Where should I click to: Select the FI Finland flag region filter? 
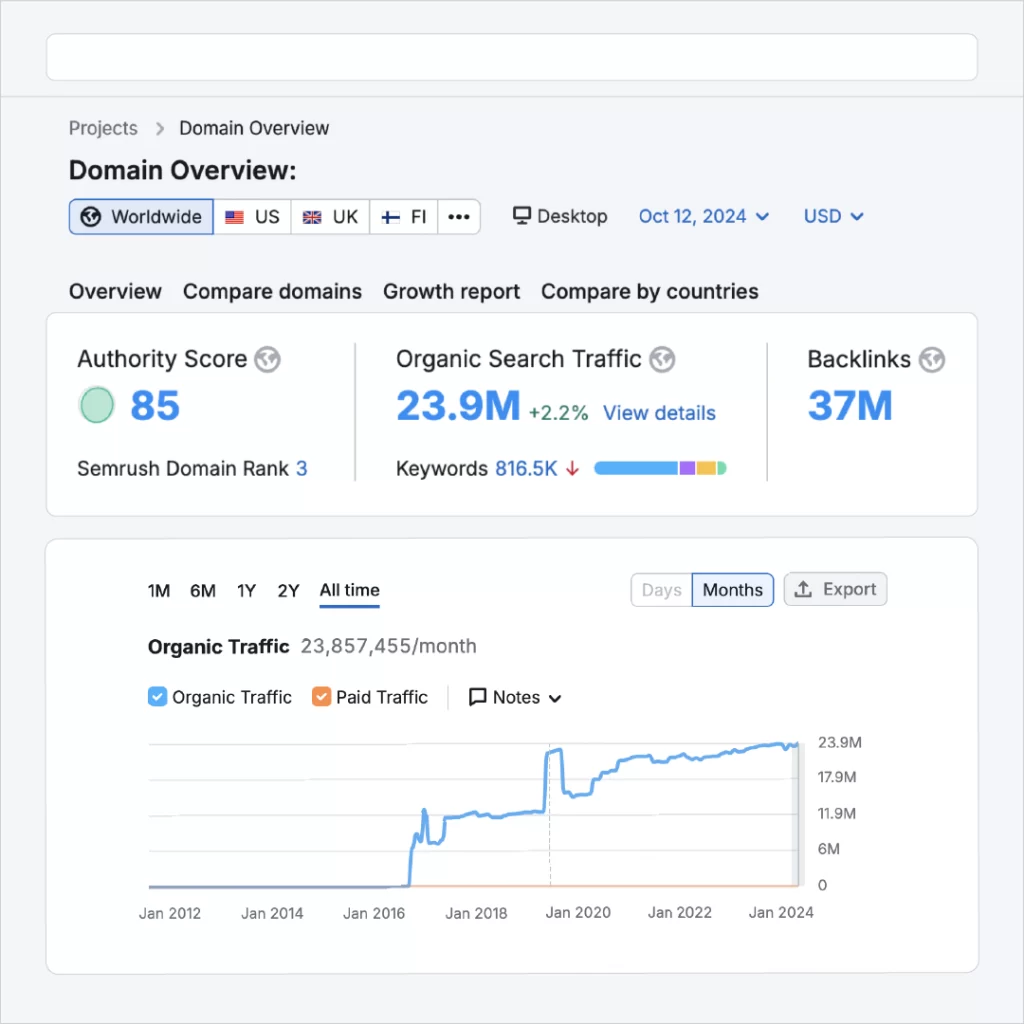coord(404,217)
